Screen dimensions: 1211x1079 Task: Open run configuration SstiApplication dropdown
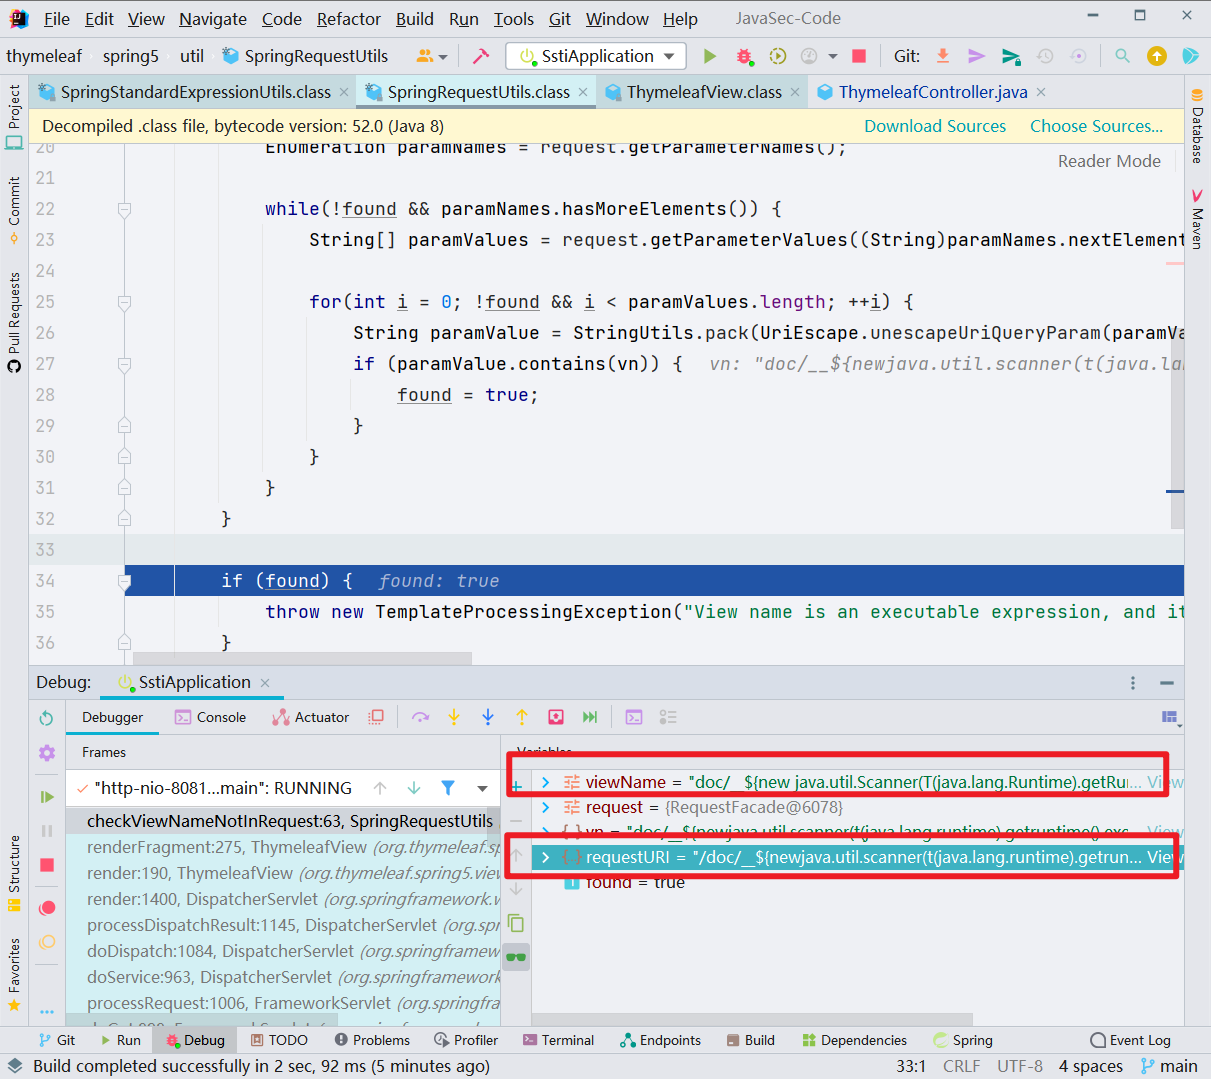point(596,56)
